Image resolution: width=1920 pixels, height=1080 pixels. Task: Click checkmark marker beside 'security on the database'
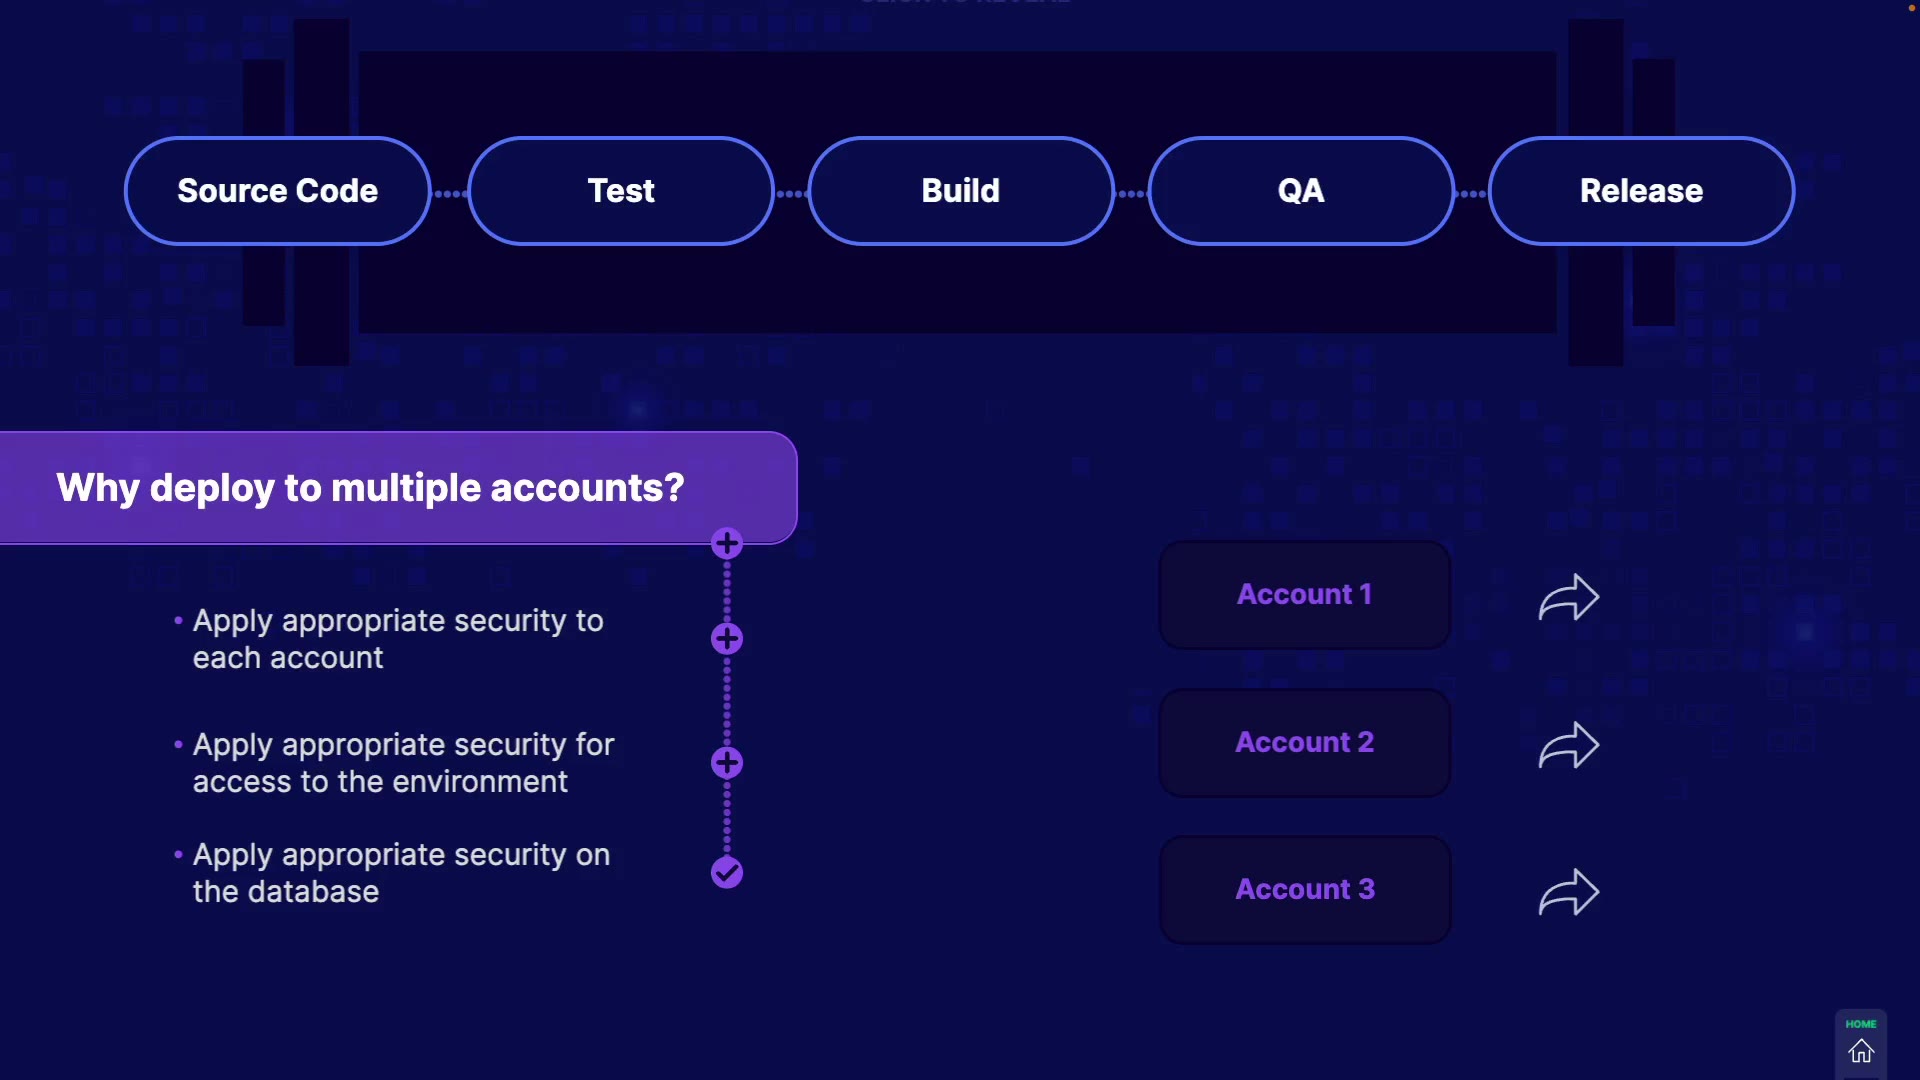coord(727,873)
